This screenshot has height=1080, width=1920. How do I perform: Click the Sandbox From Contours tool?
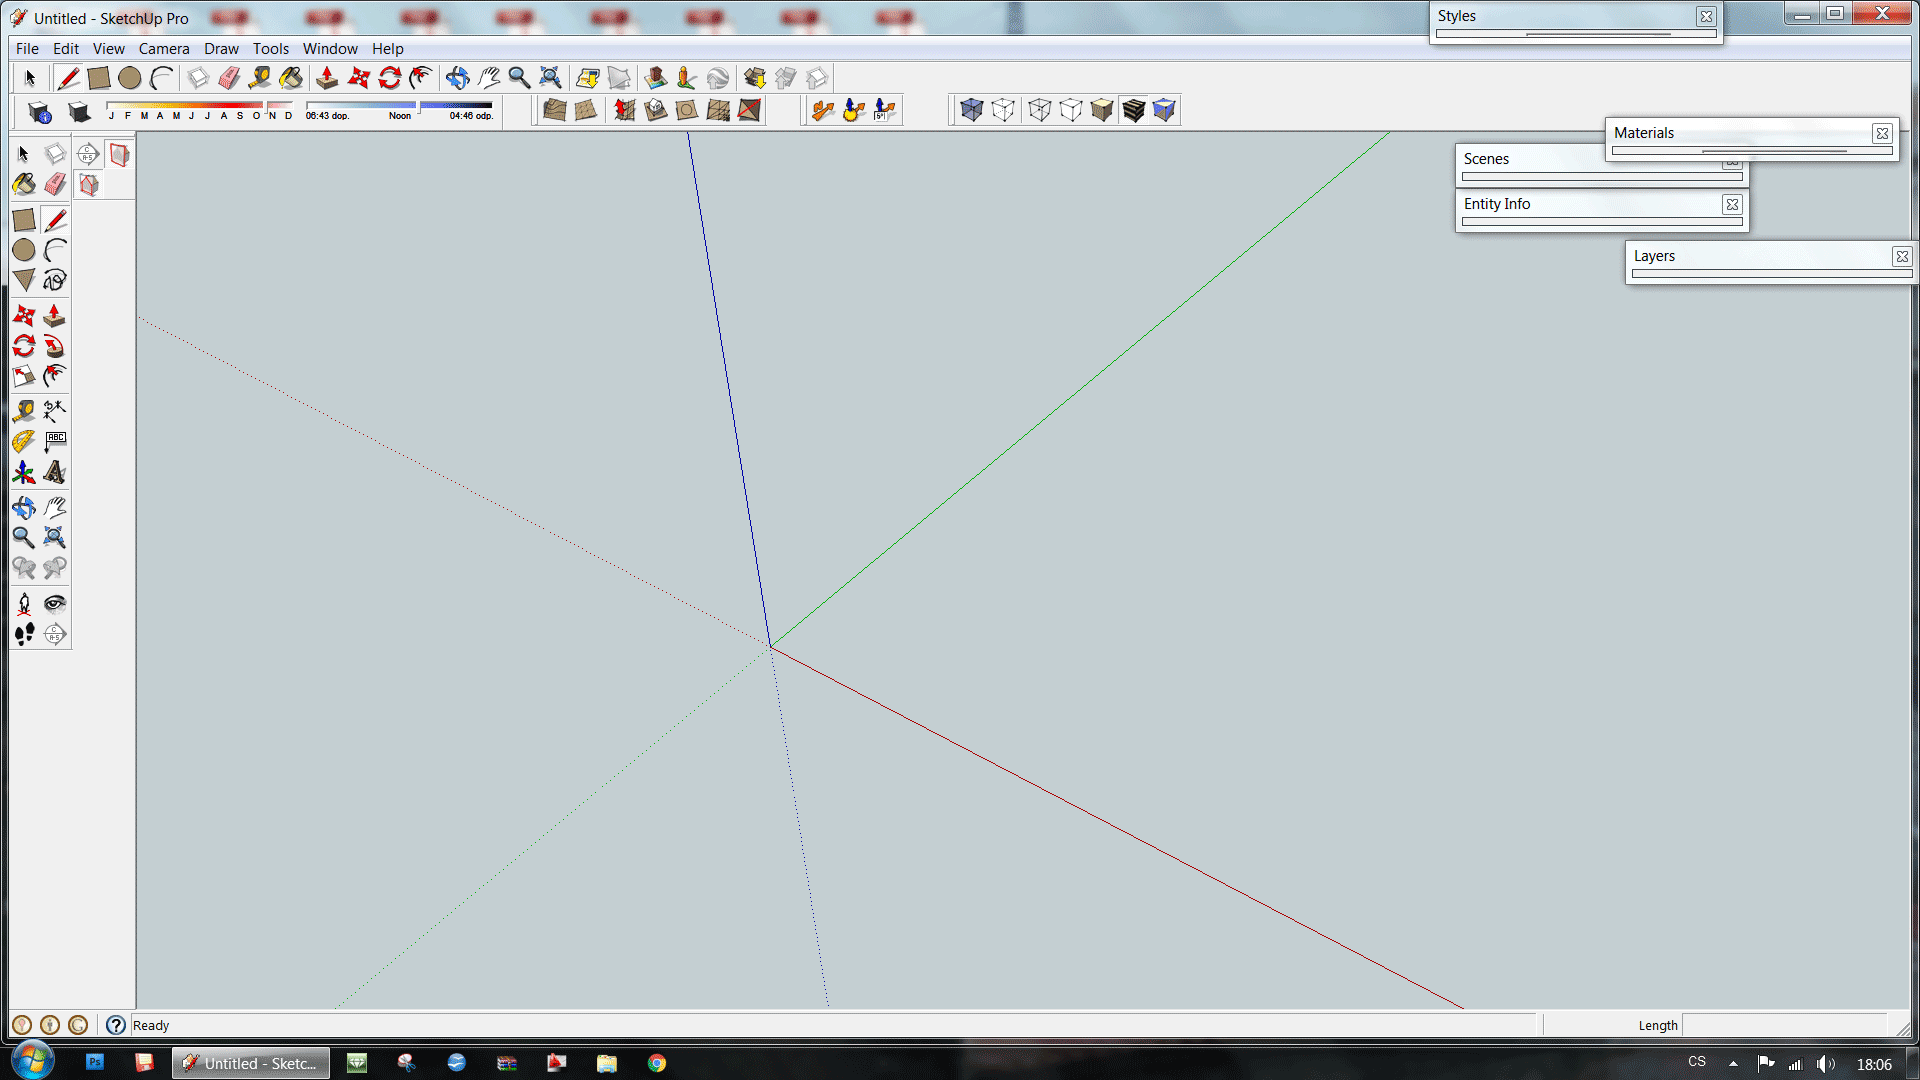[x=555, y=110]
